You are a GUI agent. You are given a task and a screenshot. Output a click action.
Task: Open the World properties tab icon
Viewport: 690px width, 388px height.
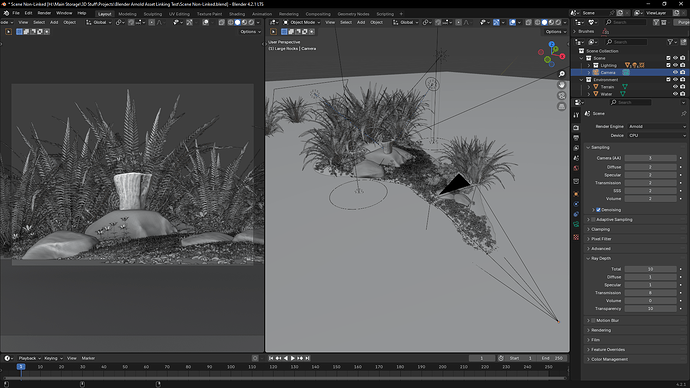(576, 168)
